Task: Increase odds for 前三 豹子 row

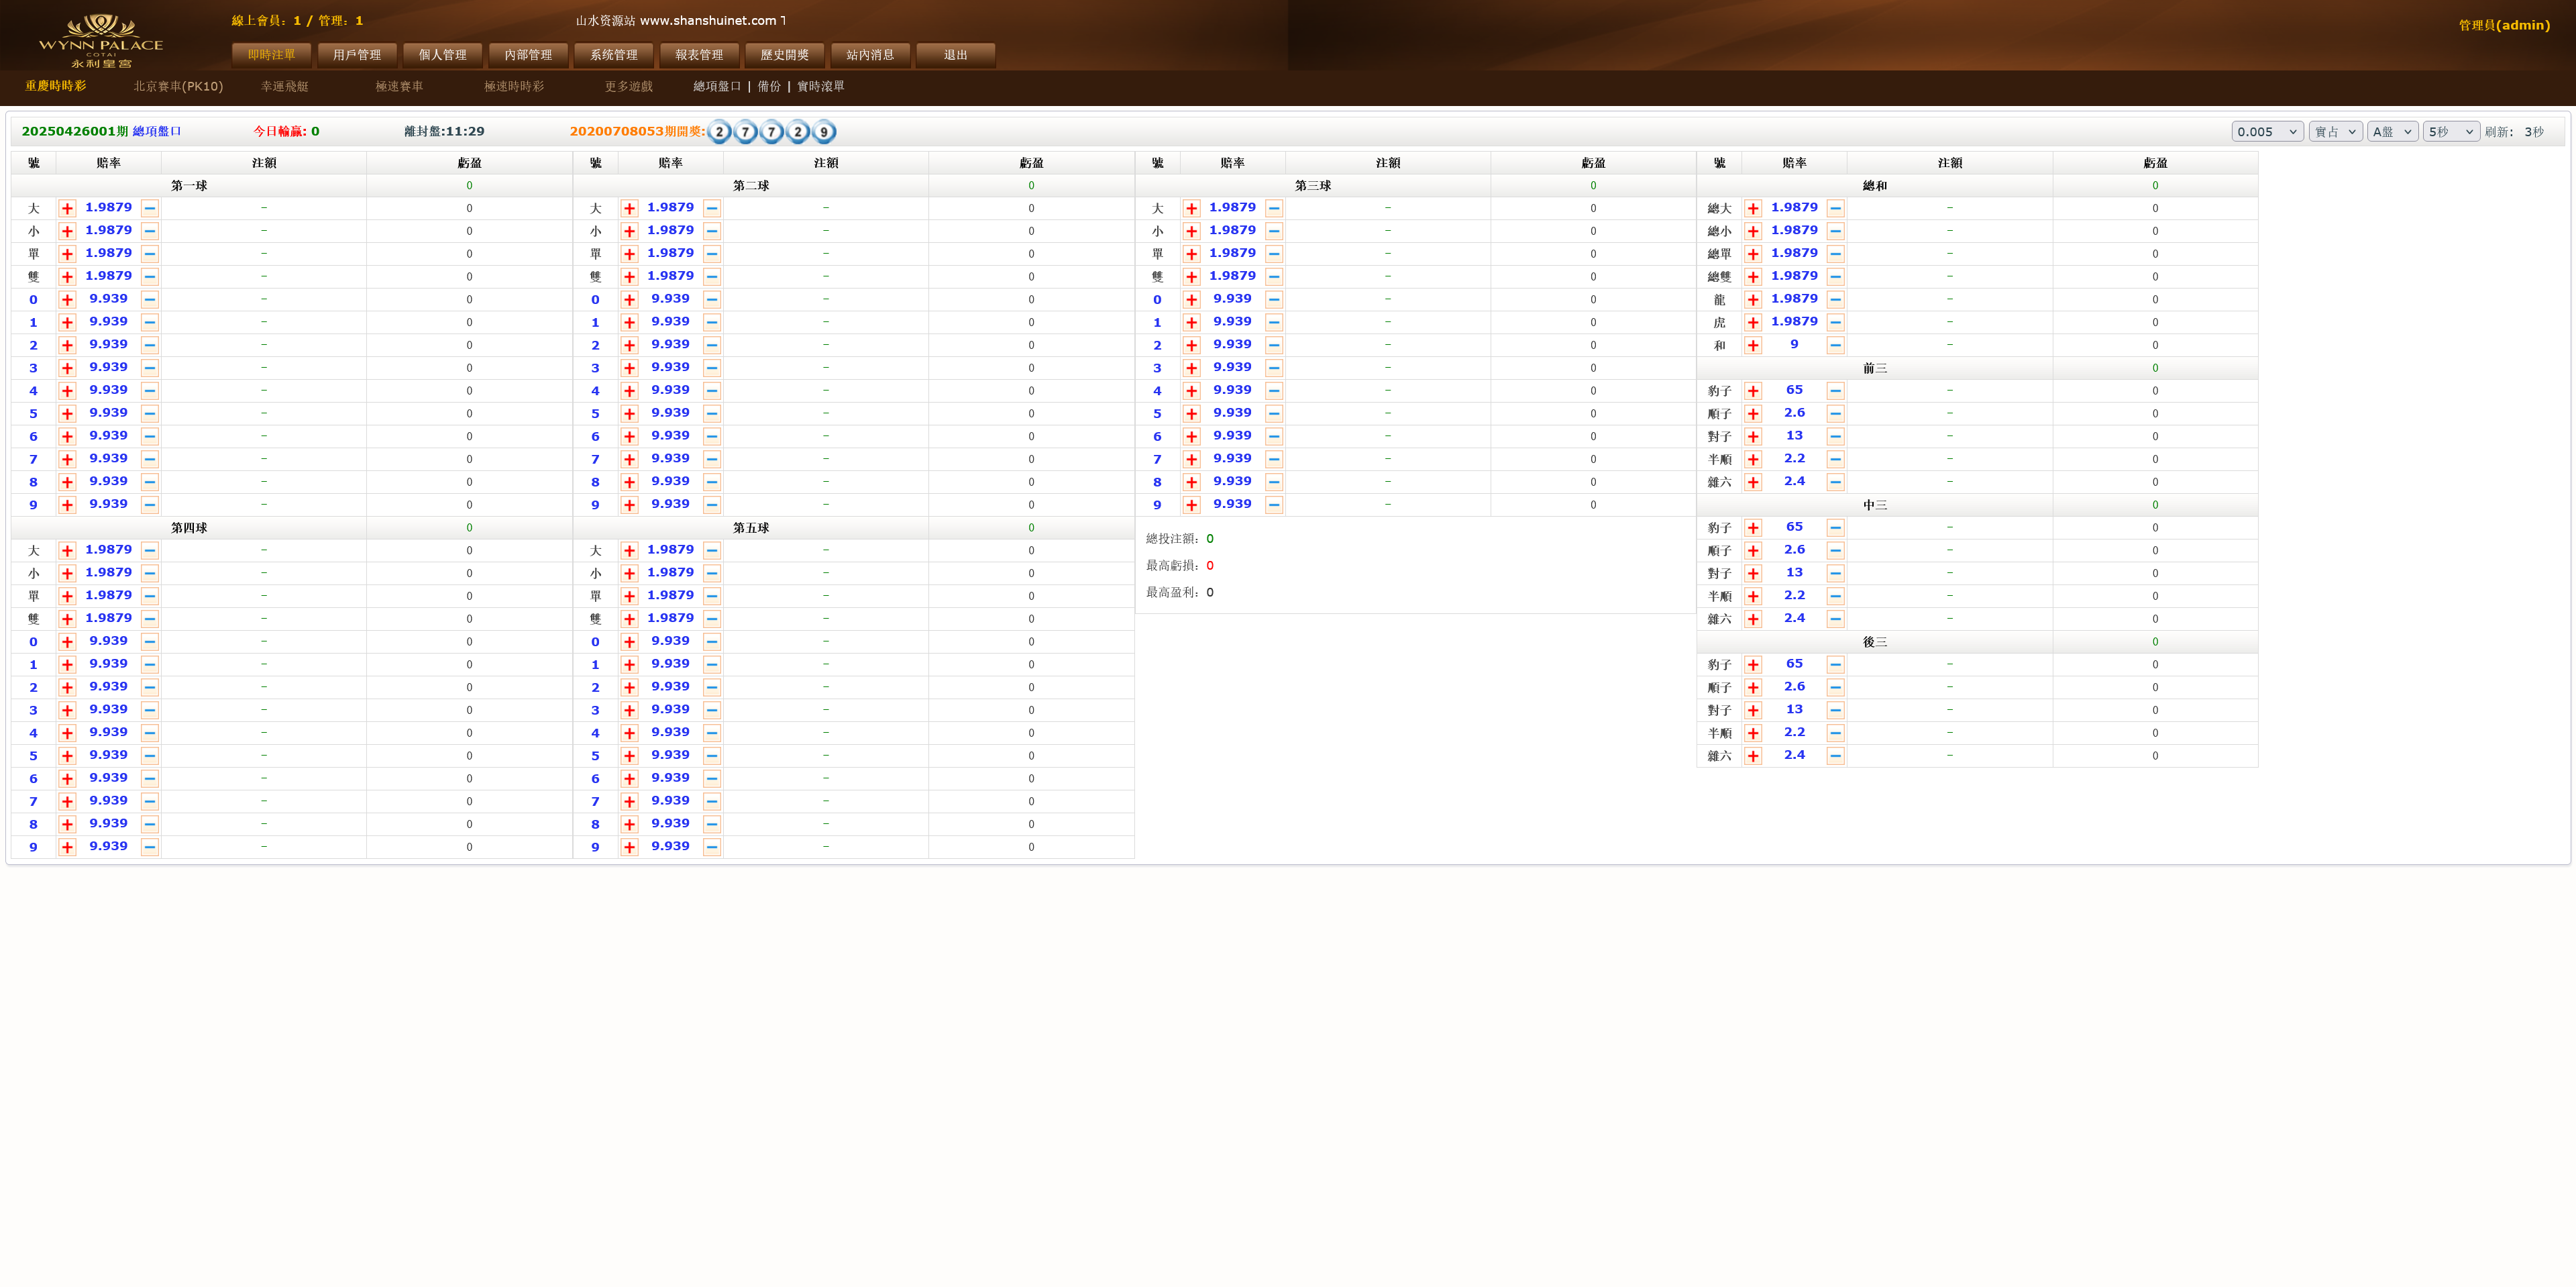Action: (x=1753, y=391)
